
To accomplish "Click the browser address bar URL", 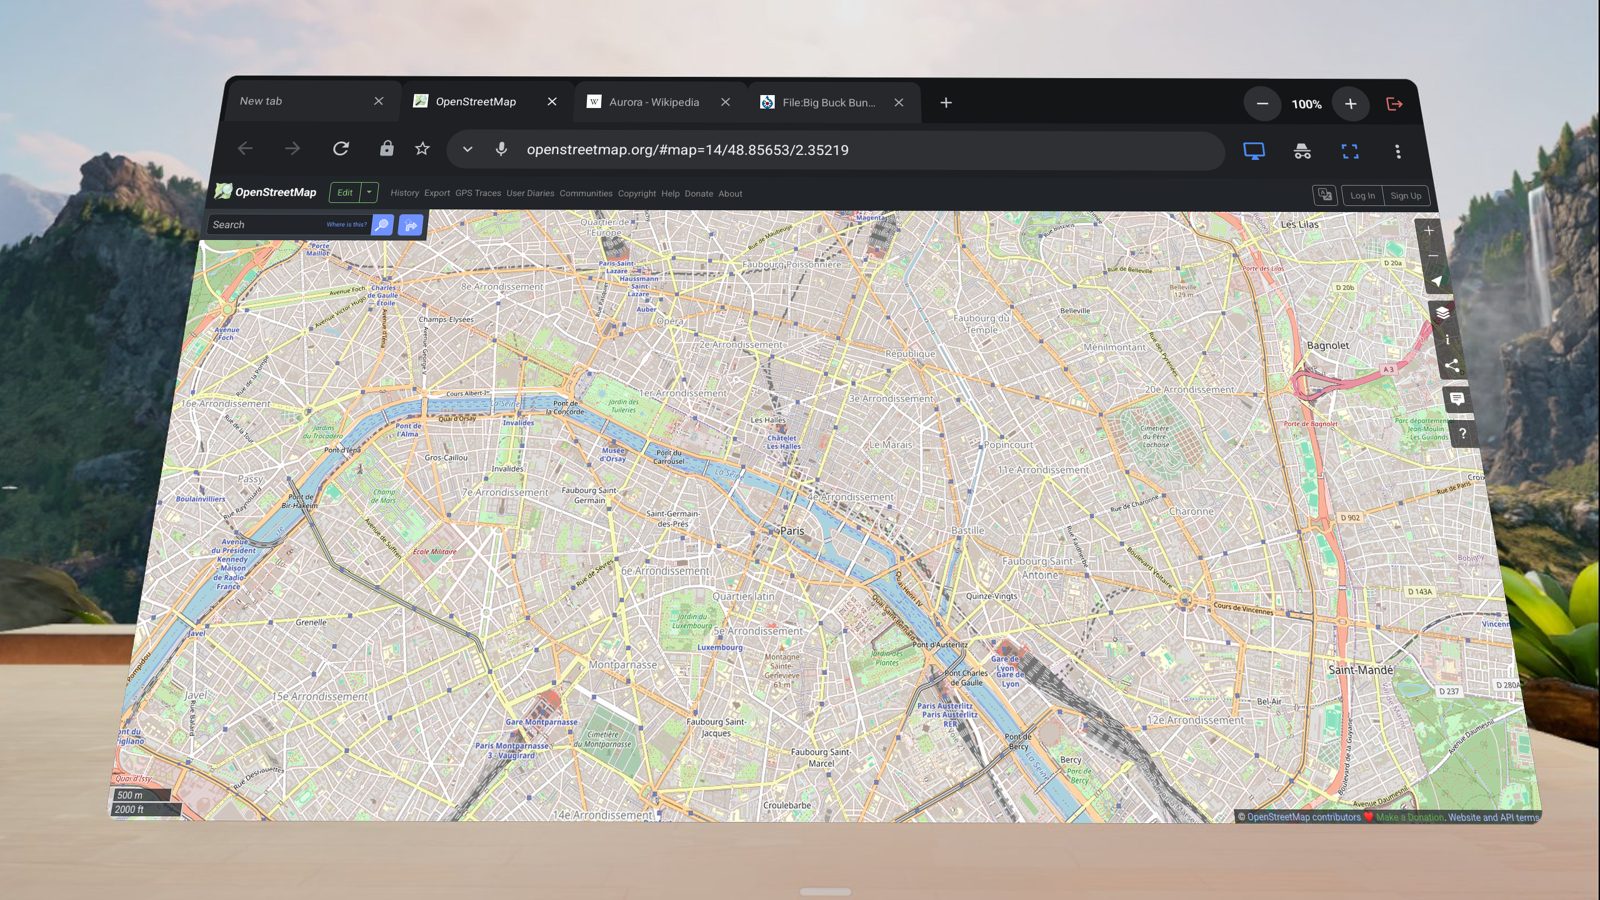I will 688,150.
